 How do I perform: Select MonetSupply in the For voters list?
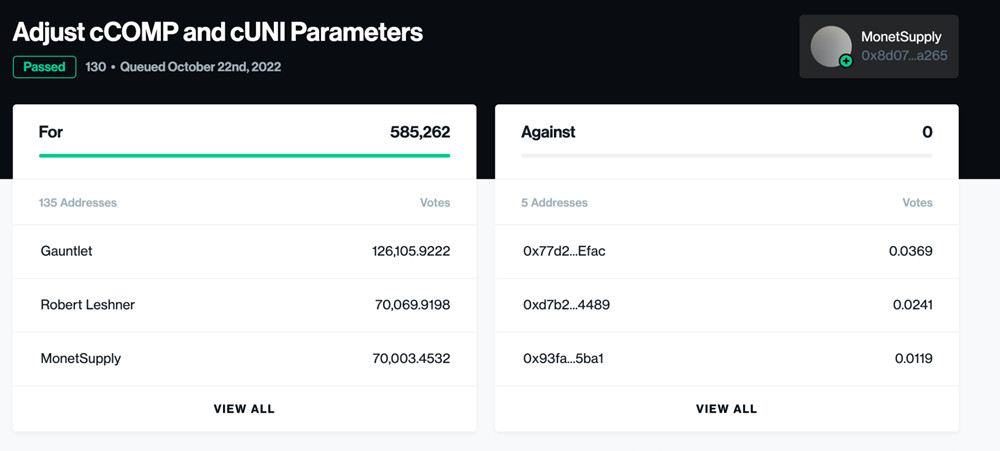pyautogui.click(x=81, y=358)
